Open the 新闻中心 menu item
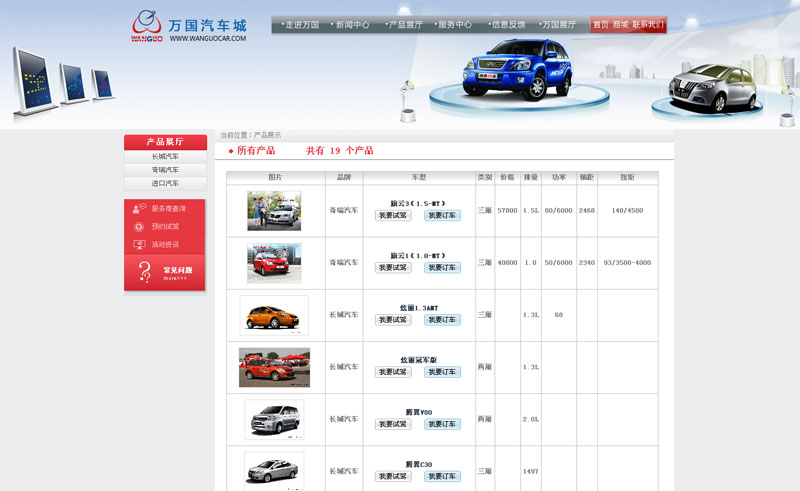Viewport: 800px width, 491px height. click(x=351, y=24)
